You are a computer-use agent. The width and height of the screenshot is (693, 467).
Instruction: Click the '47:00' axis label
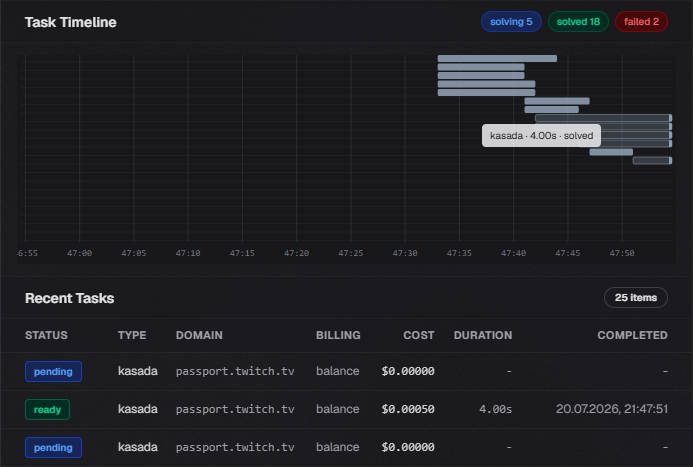(x=80, y=253)
